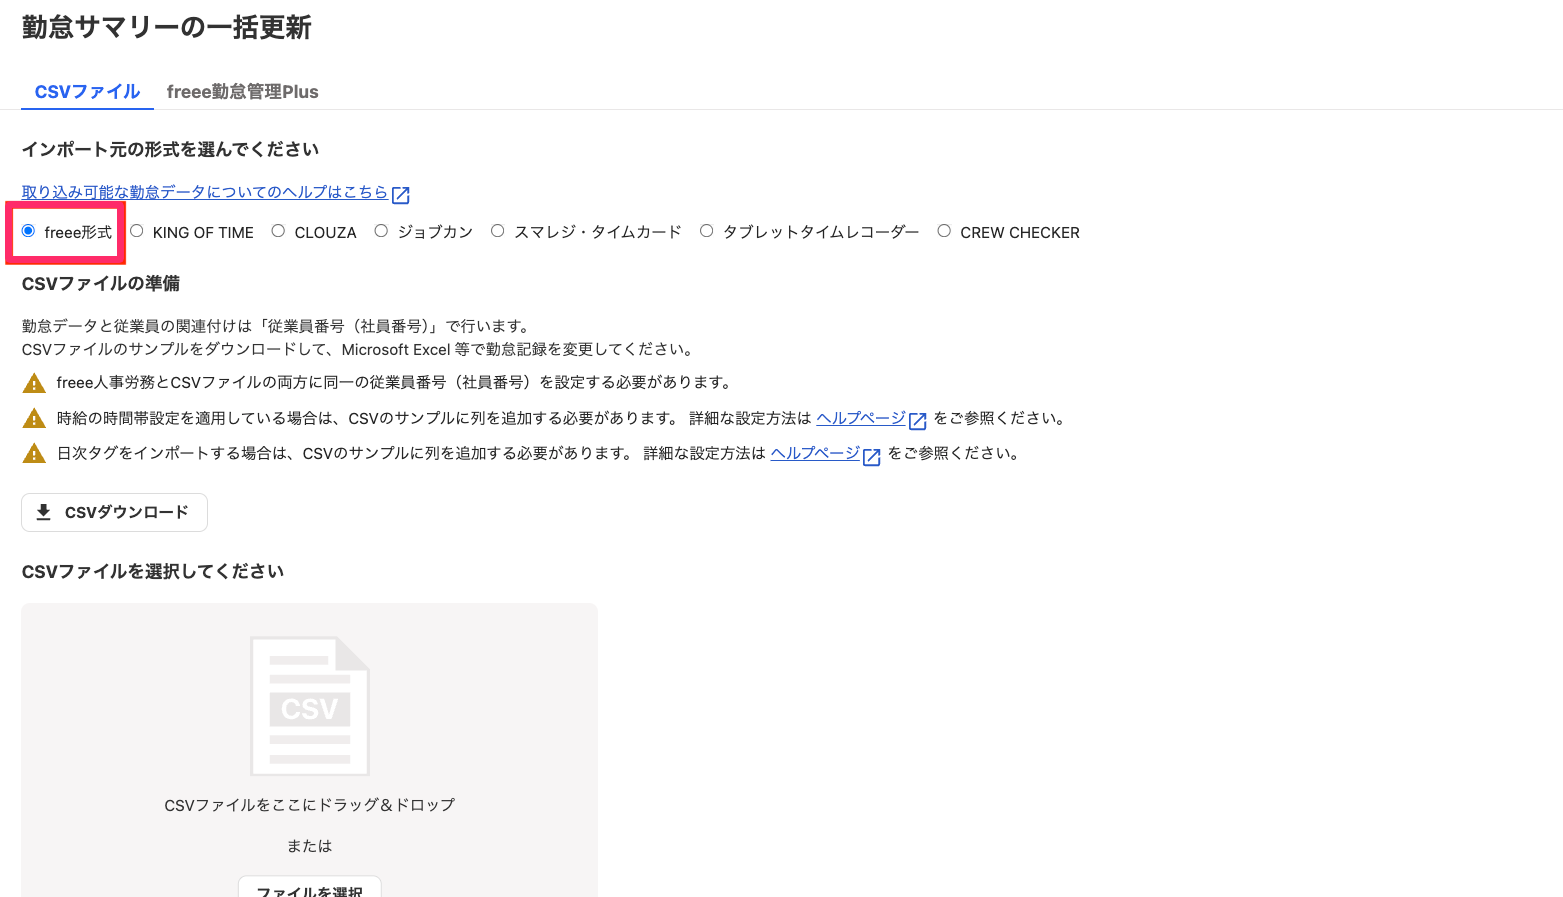This screenshot has width=1563, height=897.
Task: Open ヘルプページ link in 日次タグ line
Action: (x=815, y=453)
